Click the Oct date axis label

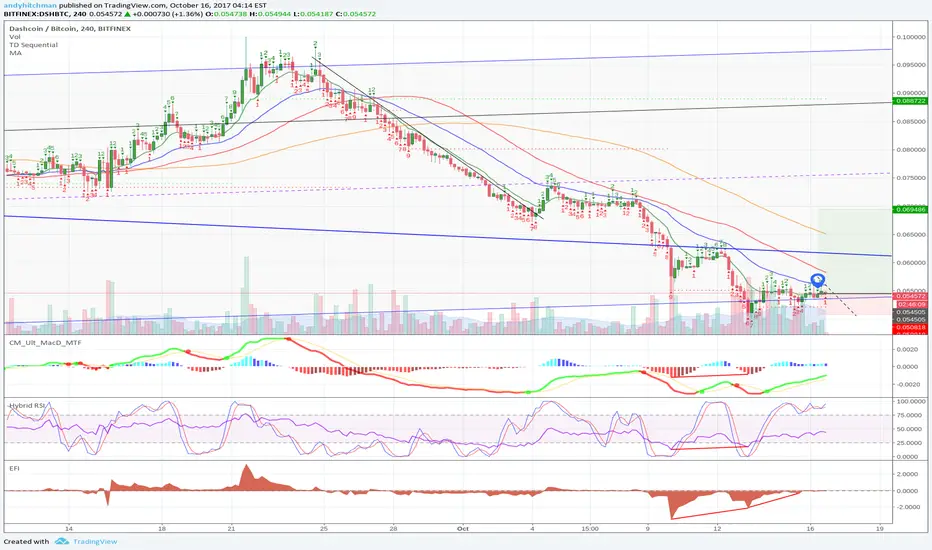(463, 529)
